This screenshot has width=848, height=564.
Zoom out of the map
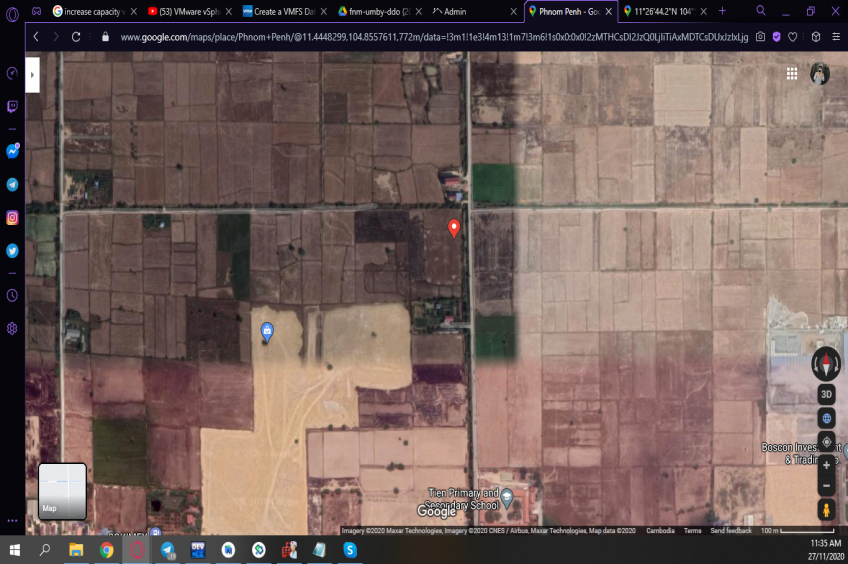click(826, 486)
